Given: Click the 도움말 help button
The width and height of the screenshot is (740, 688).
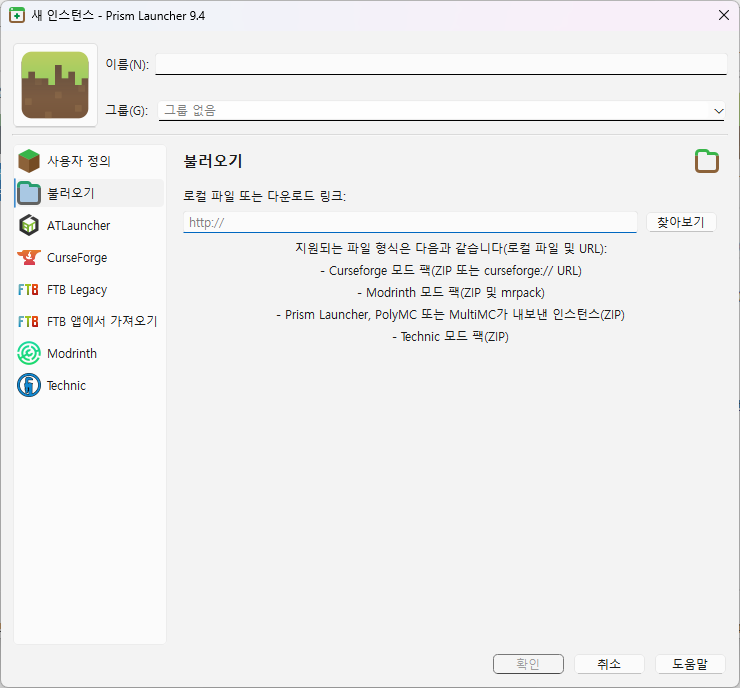Looking at the screenshot, I should coord(690,664).
